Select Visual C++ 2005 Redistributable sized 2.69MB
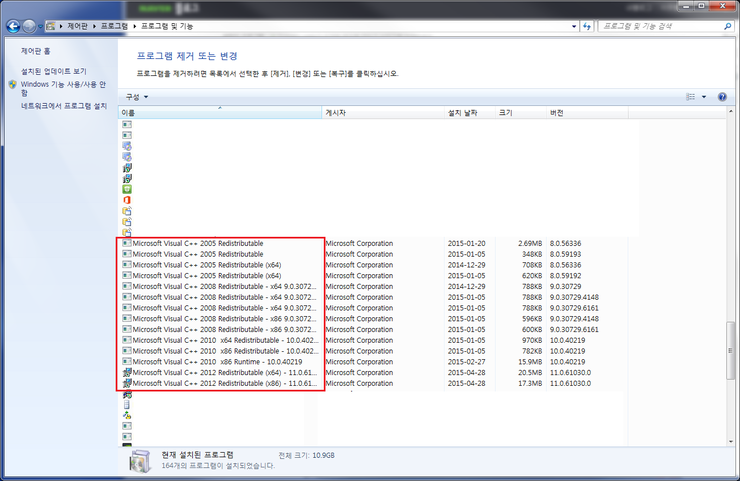This screenshot has height=481, width=740. tap(373, 243)
